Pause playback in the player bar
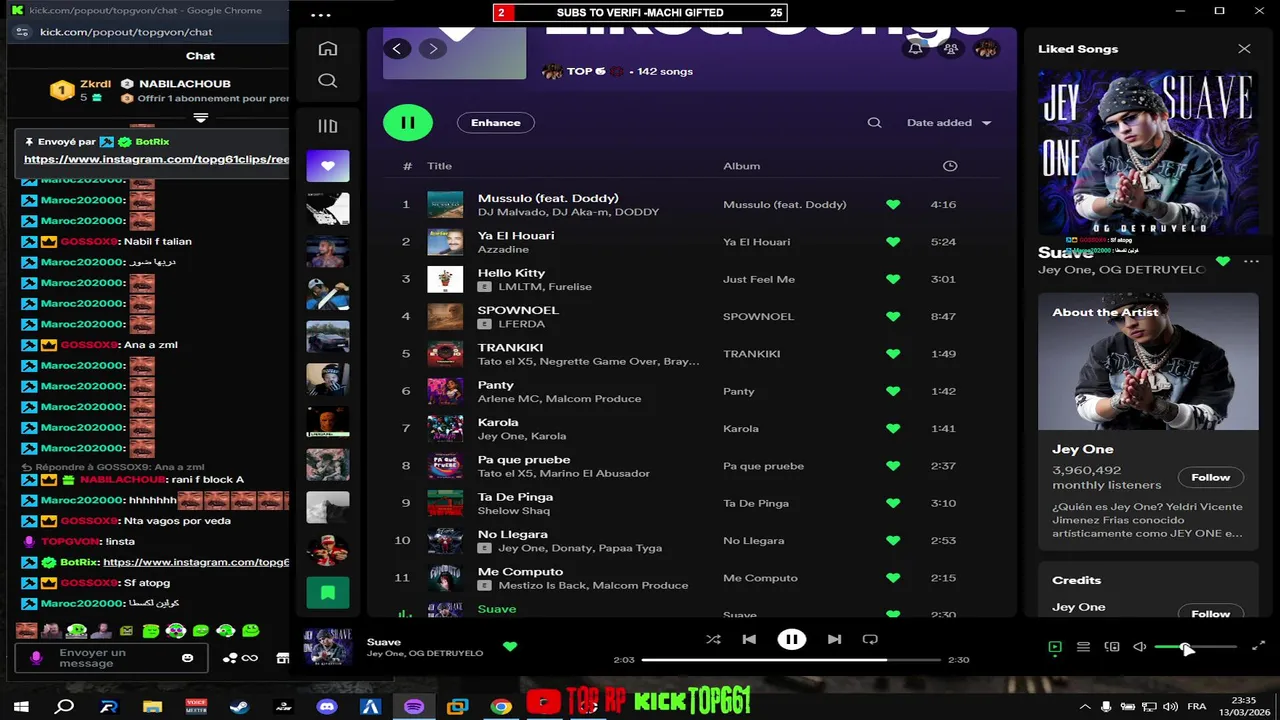Viewport: 1280px width, 720px height. (791, 639)
